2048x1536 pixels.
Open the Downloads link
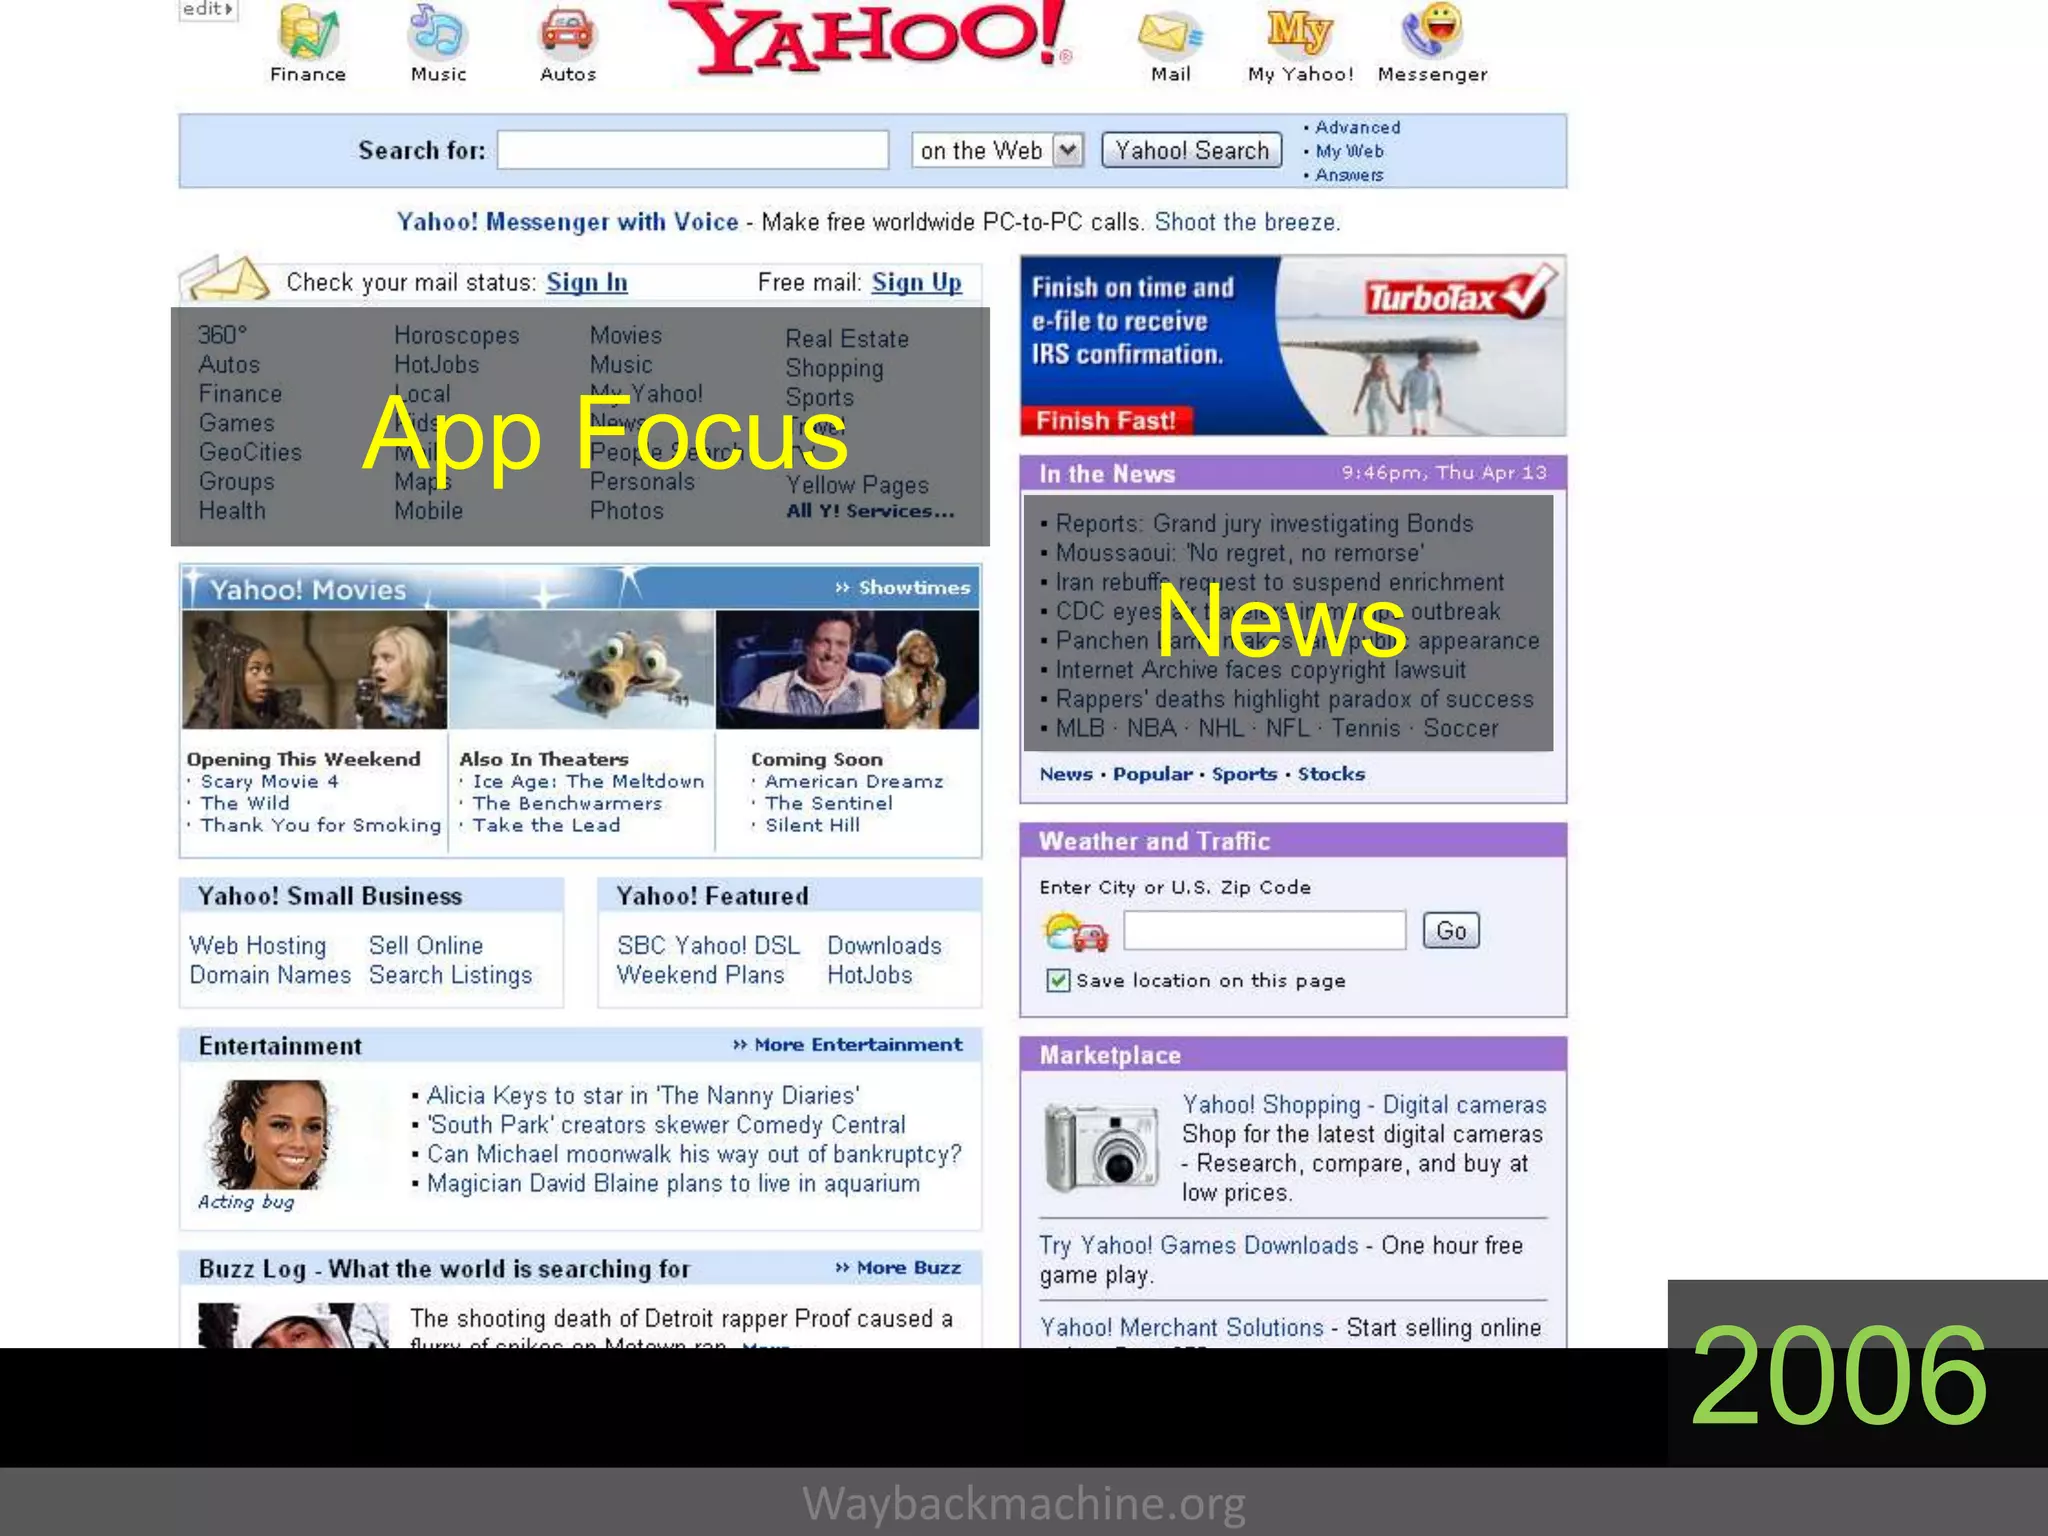click(x=885, y=946)
